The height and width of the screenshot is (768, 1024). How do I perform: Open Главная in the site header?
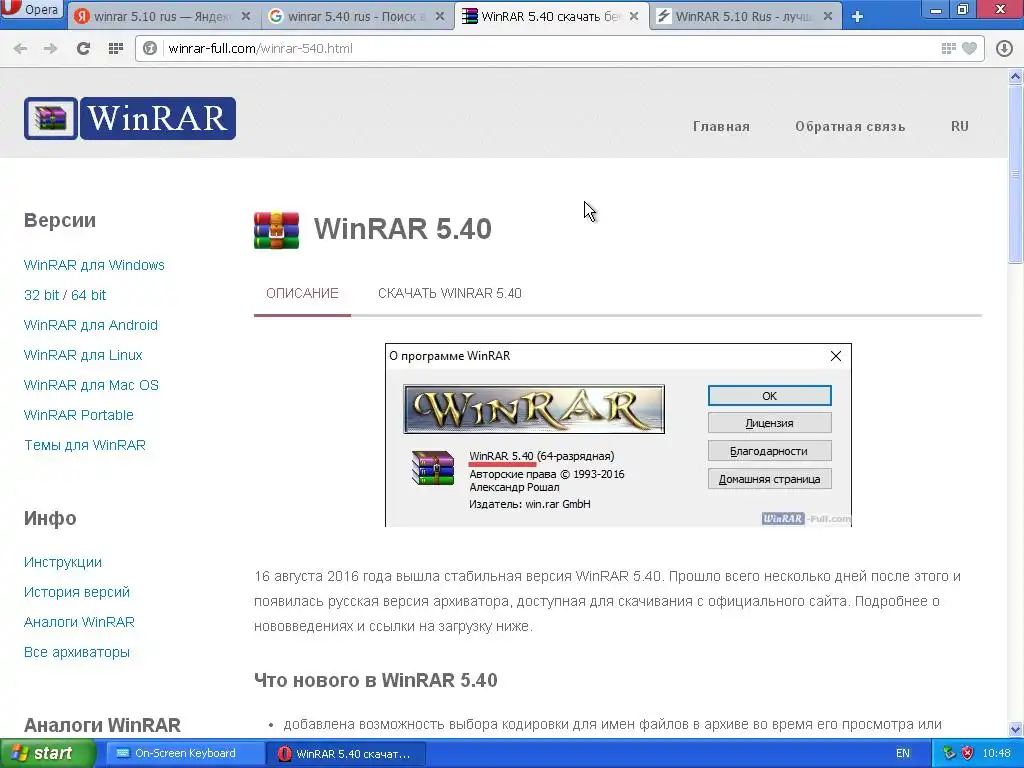[721, 126]
